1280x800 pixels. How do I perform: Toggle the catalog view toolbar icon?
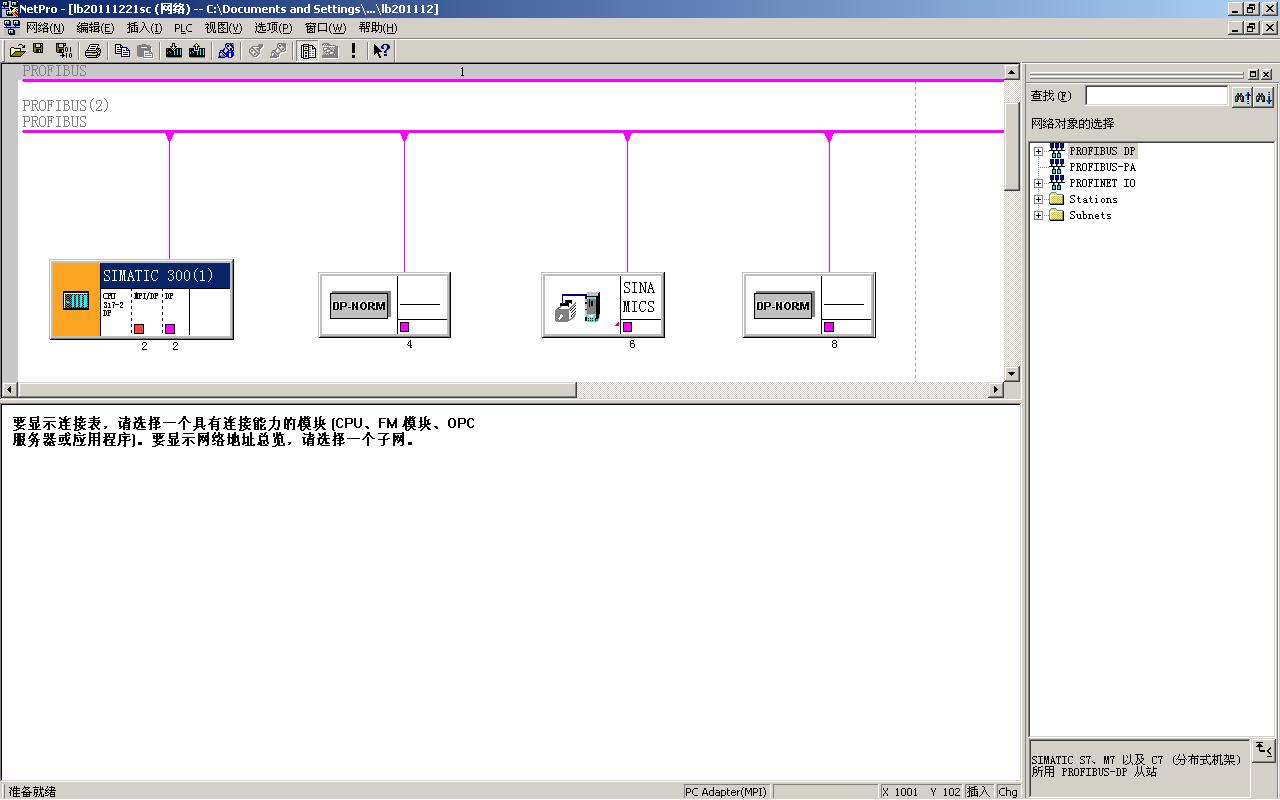(x=308, y=50)
